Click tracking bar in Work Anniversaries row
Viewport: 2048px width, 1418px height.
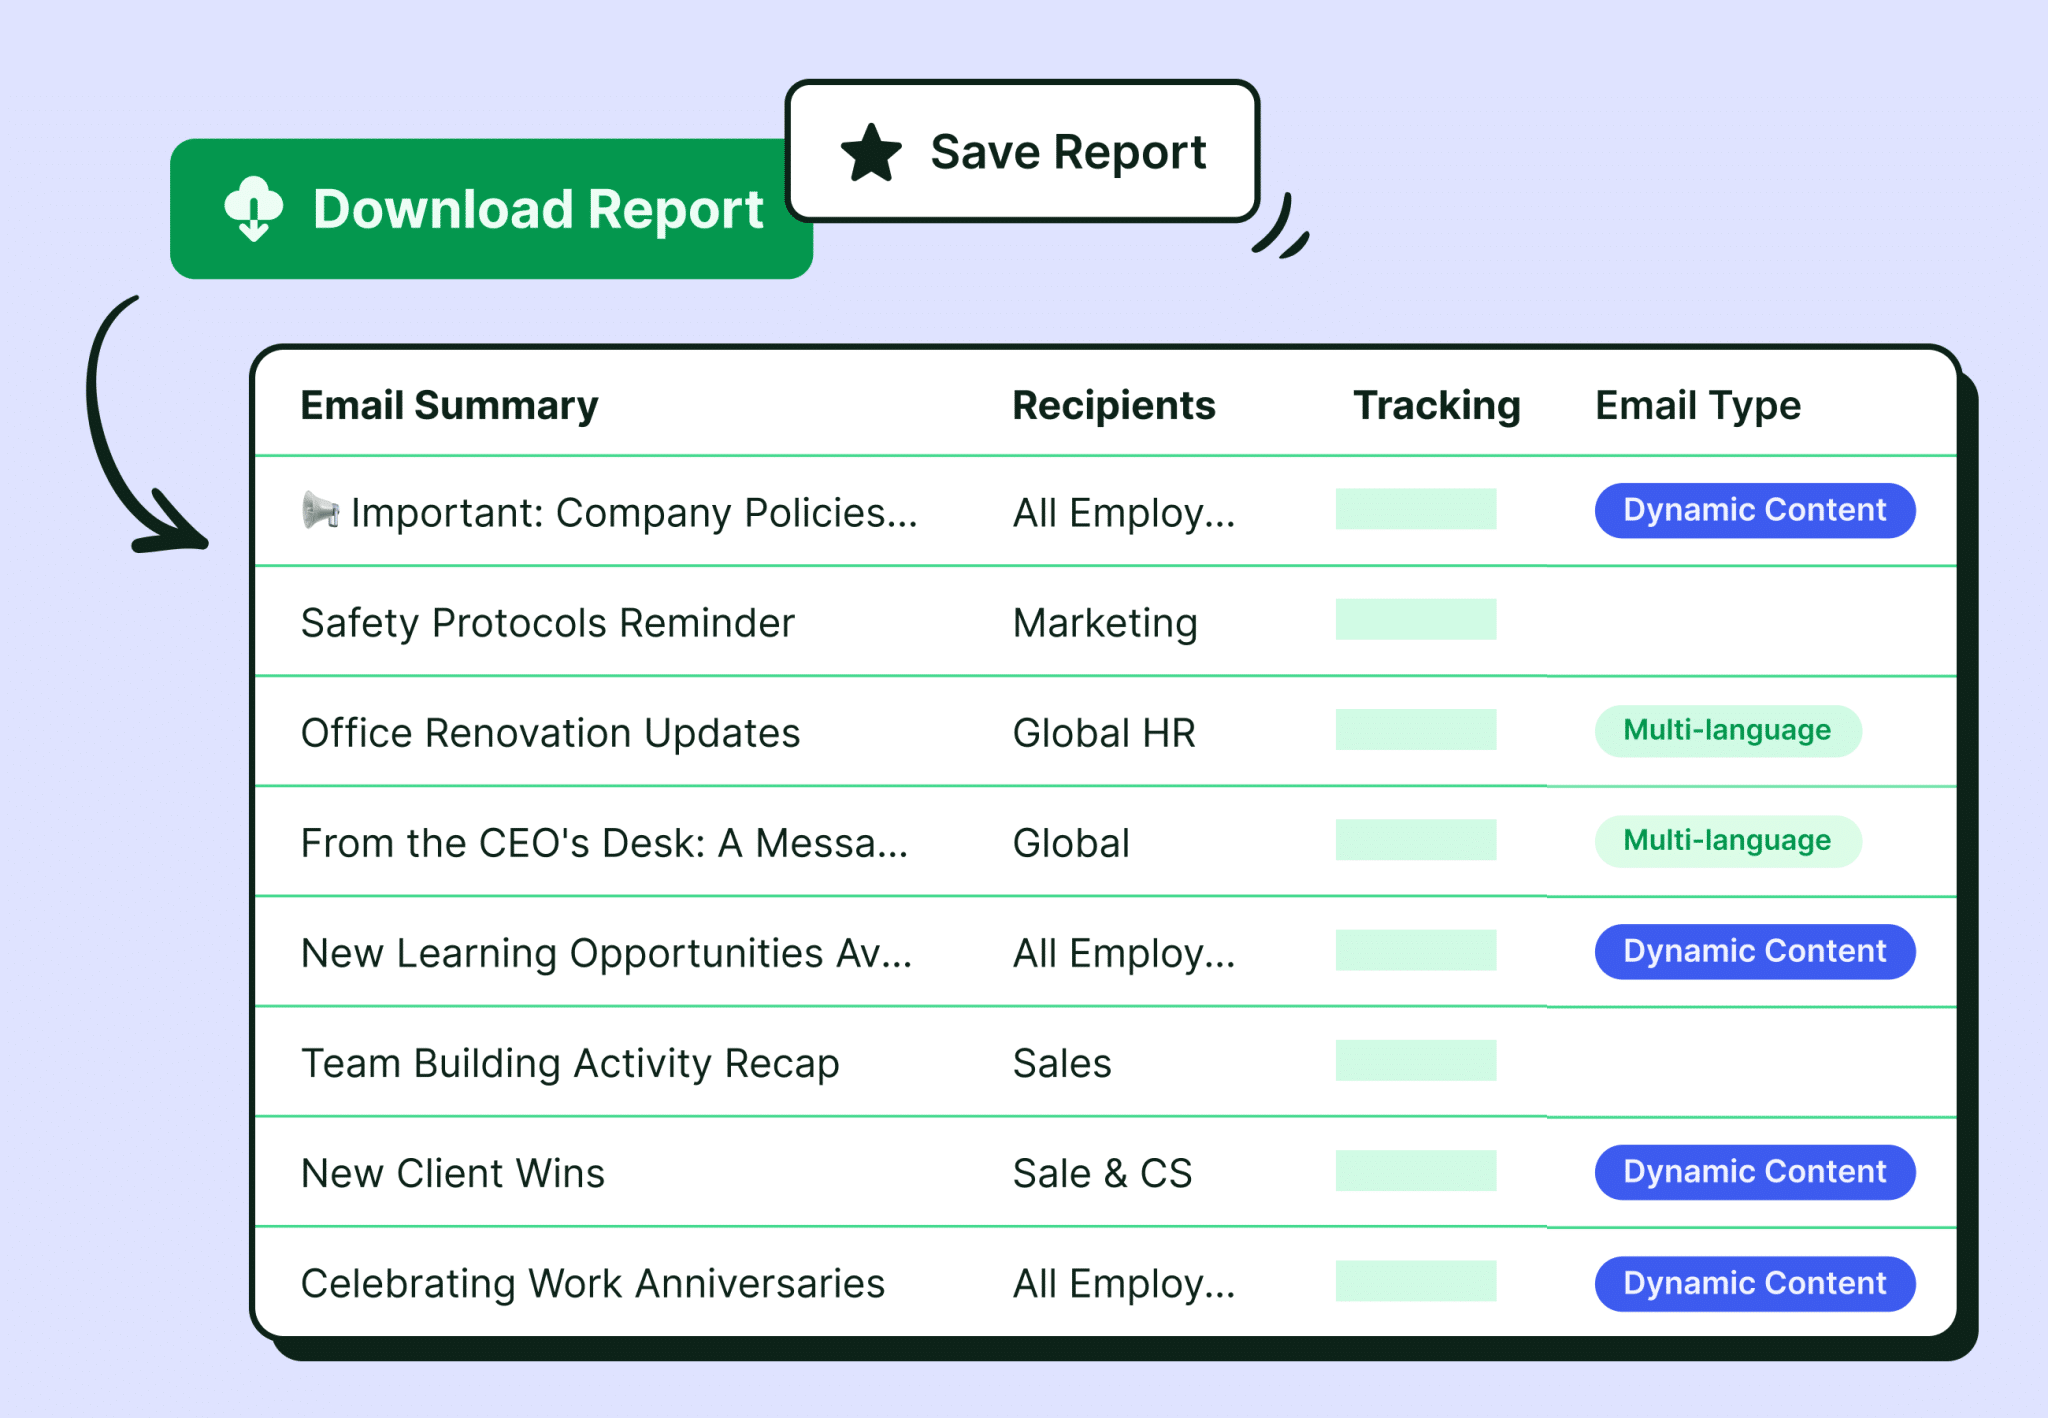[x=1416, y=1281]
